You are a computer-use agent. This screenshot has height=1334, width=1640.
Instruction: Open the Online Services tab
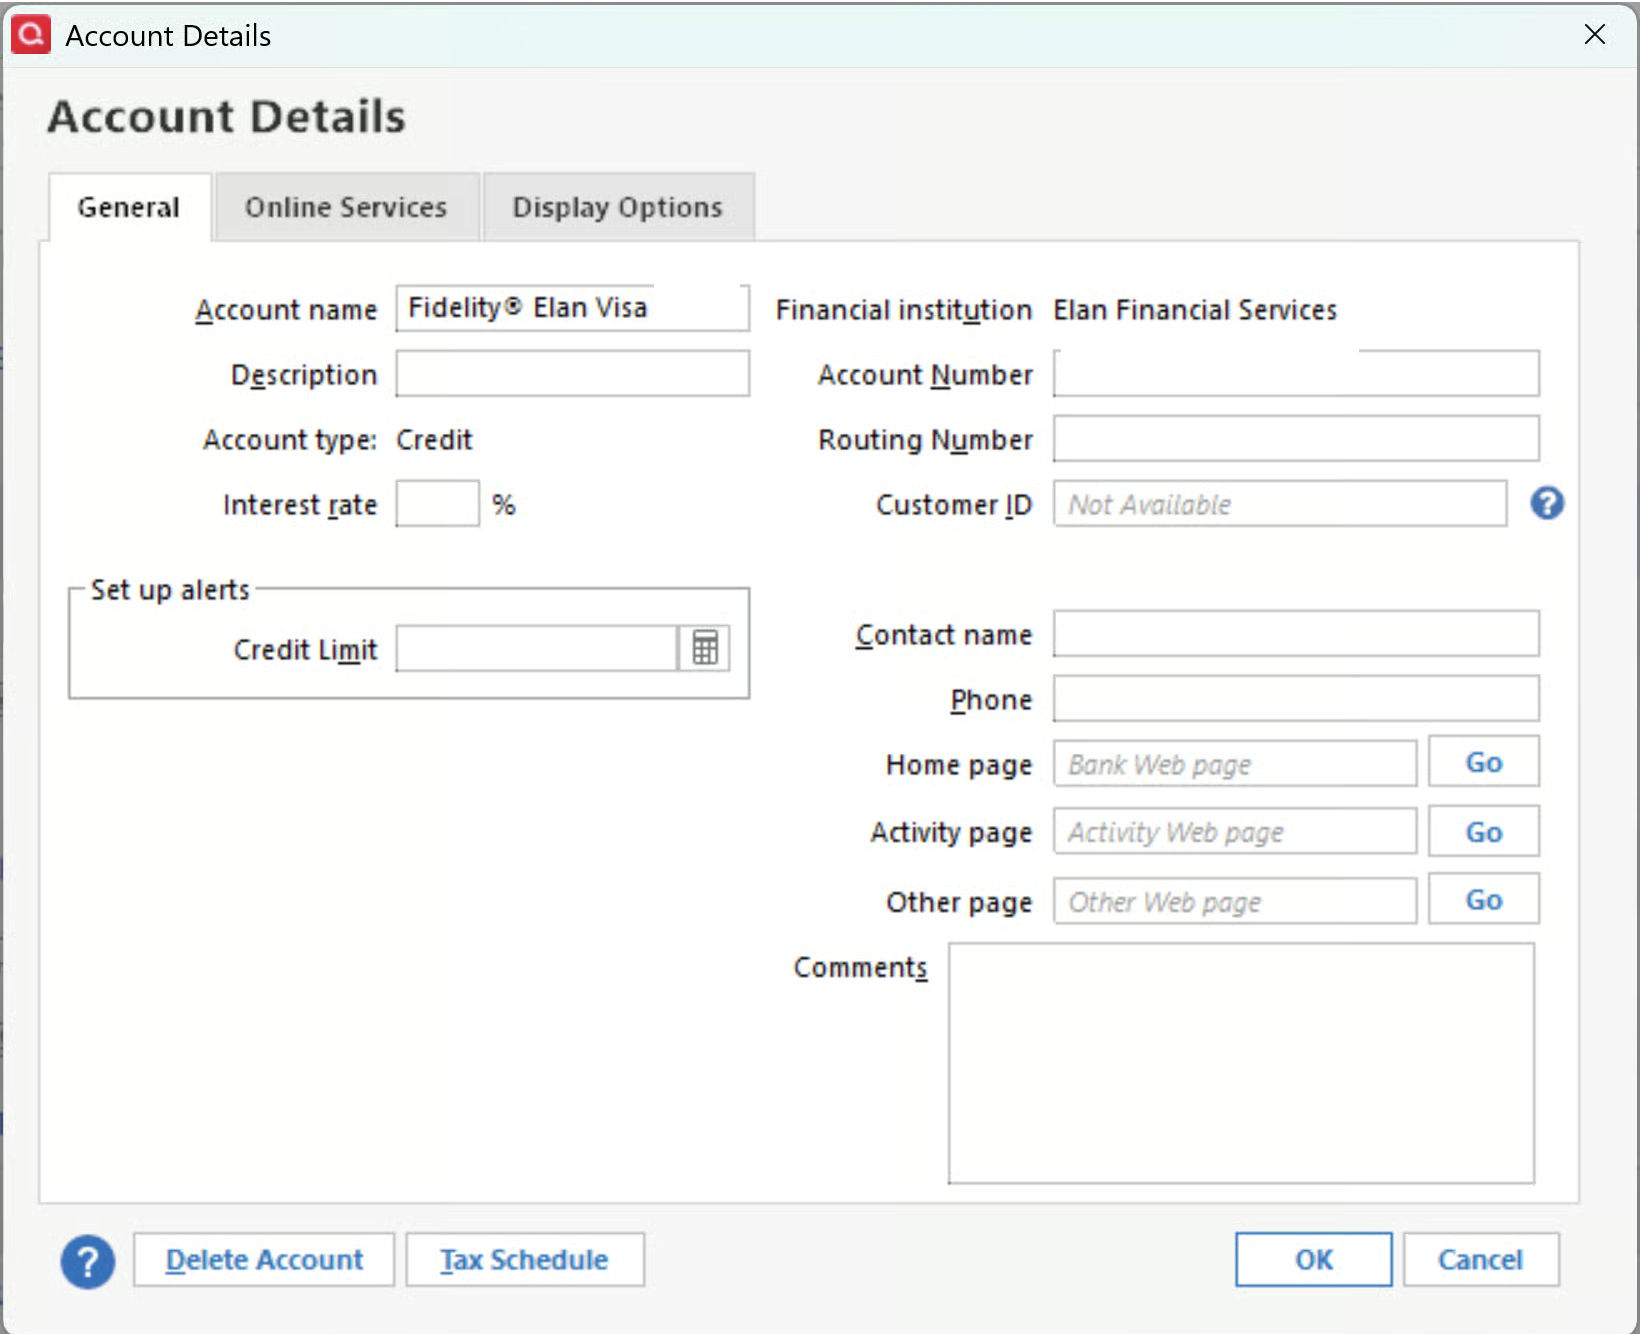point(346,207)
